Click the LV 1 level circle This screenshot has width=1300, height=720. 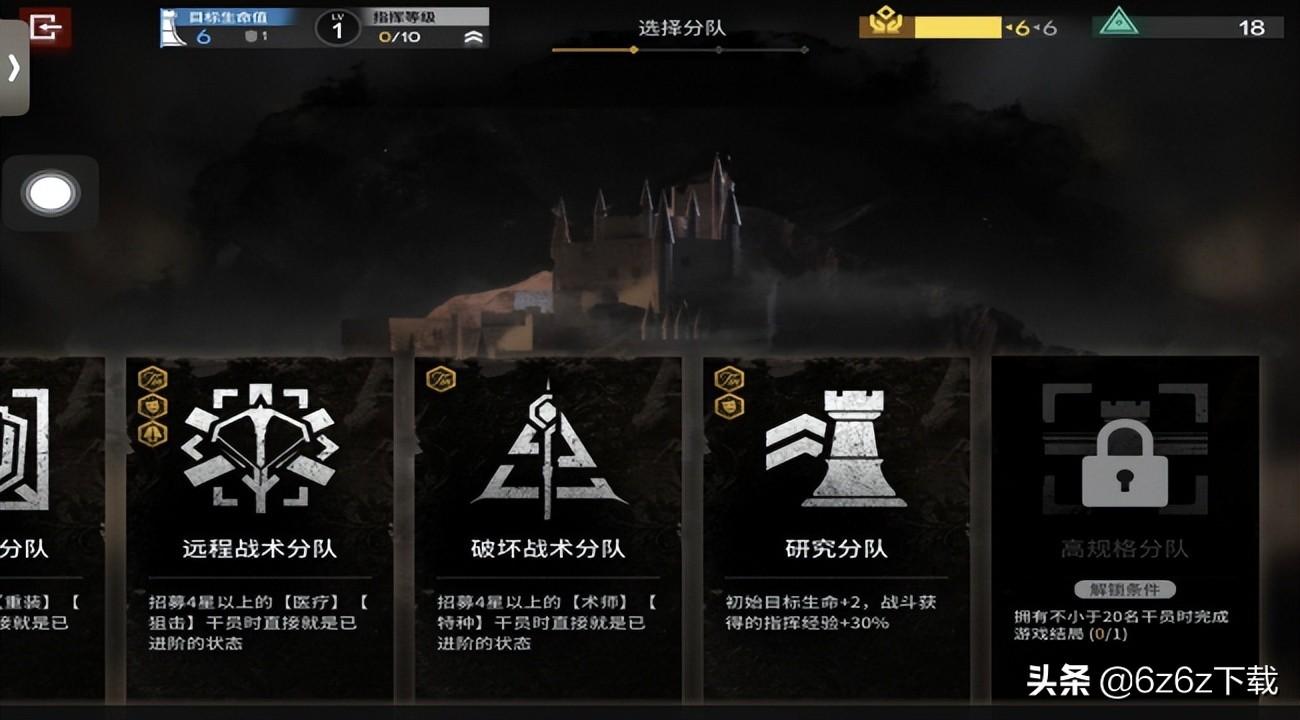pos(337,28)
